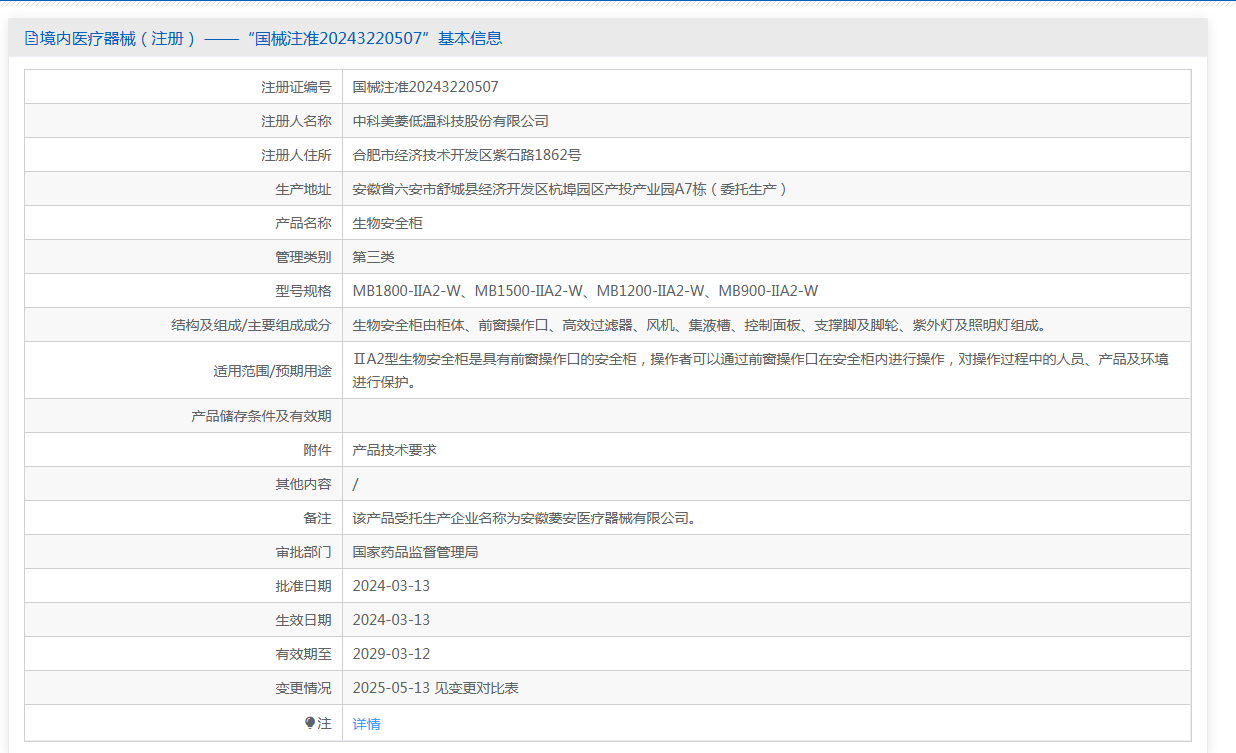Select attachment value 产品技术要求
The image size is (1236, 753).
coord(395,450)
